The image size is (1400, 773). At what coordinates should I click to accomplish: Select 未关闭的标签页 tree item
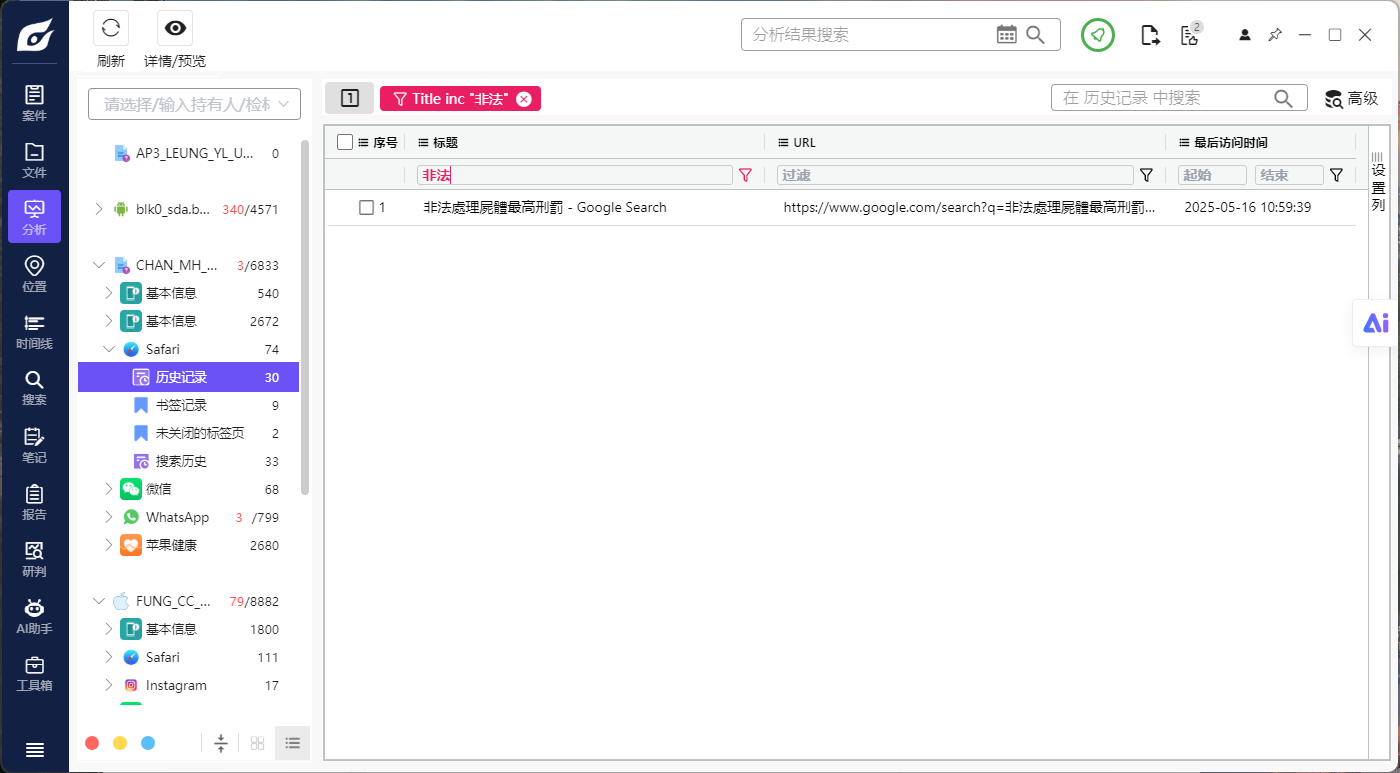pyautogui.click(x=188, y=433)
